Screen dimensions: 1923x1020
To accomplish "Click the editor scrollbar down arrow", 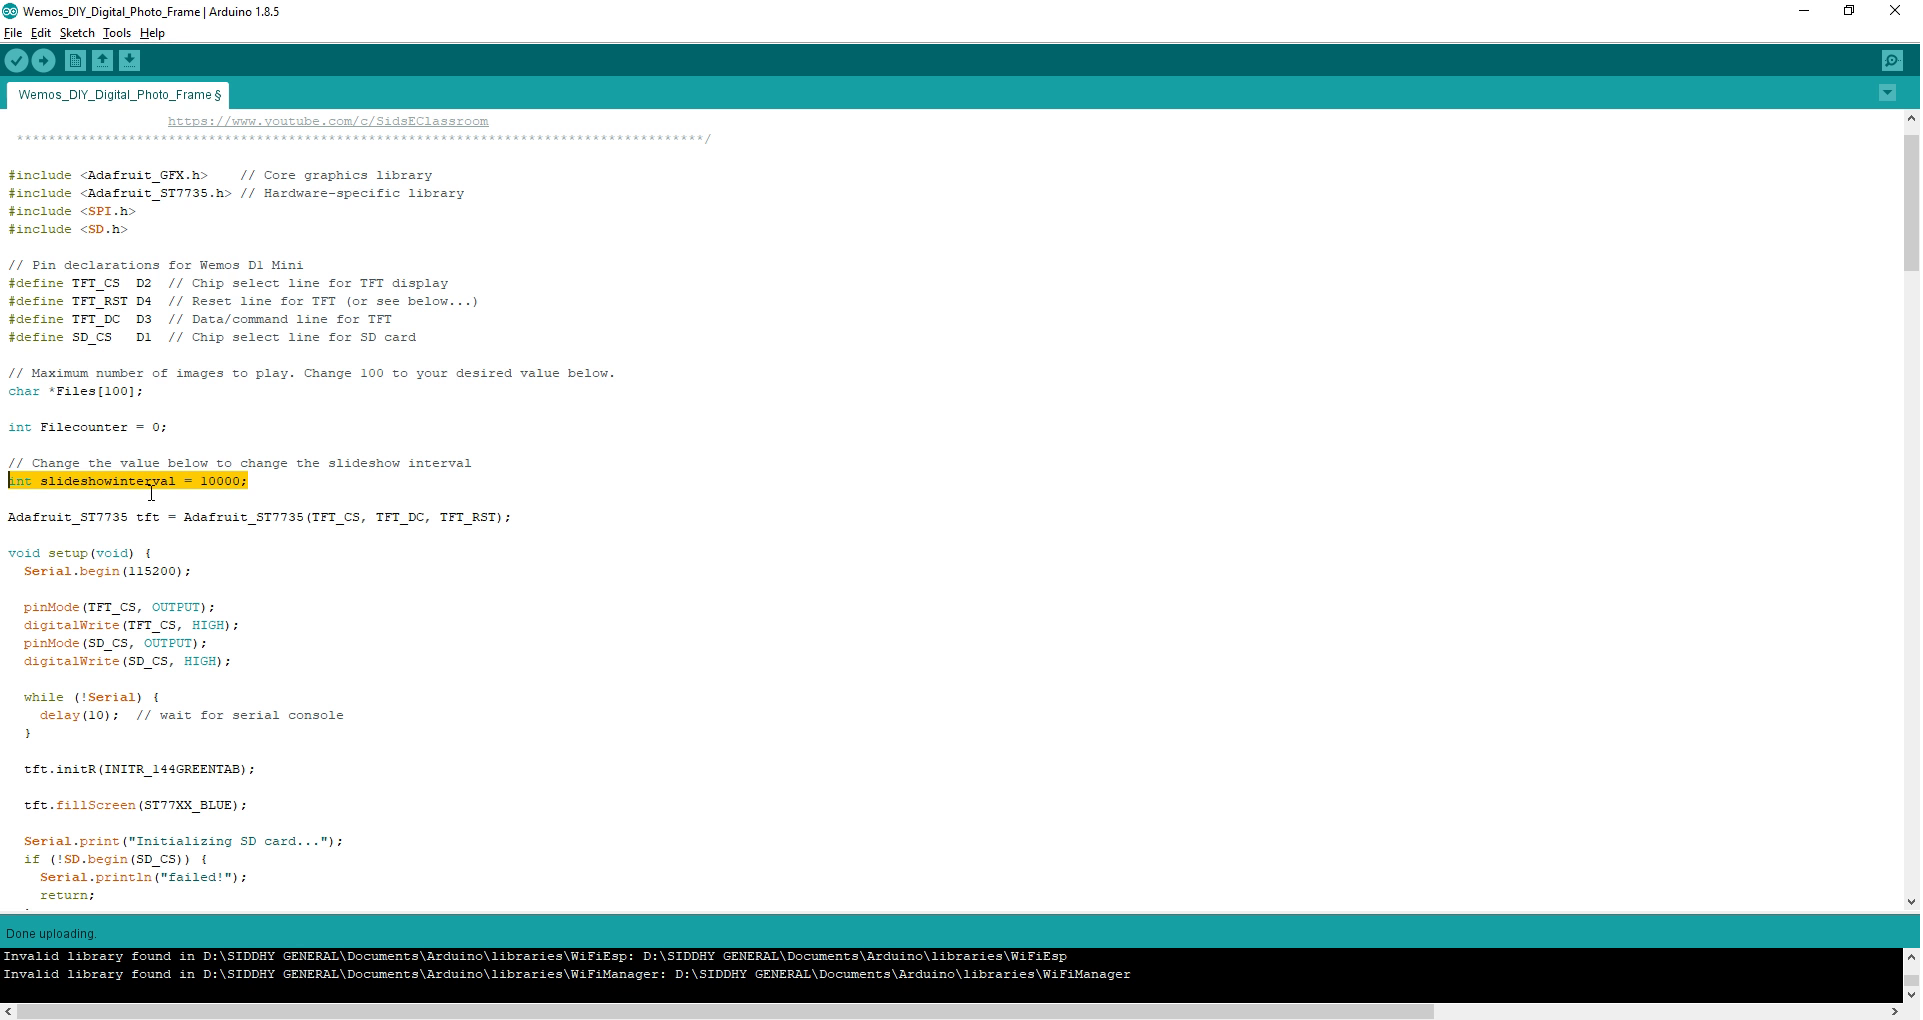I will pyautogui.click(x=1911, y=902).
